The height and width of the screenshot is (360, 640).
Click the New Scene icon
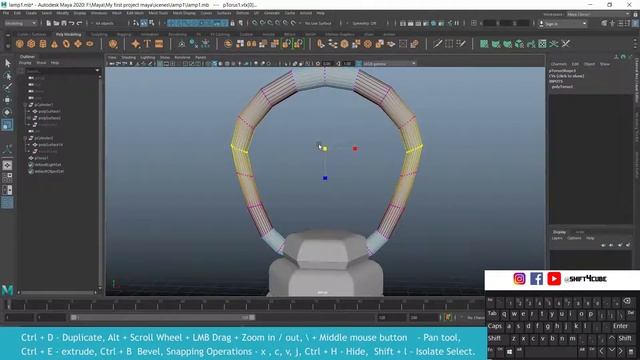tap(49, 23)
